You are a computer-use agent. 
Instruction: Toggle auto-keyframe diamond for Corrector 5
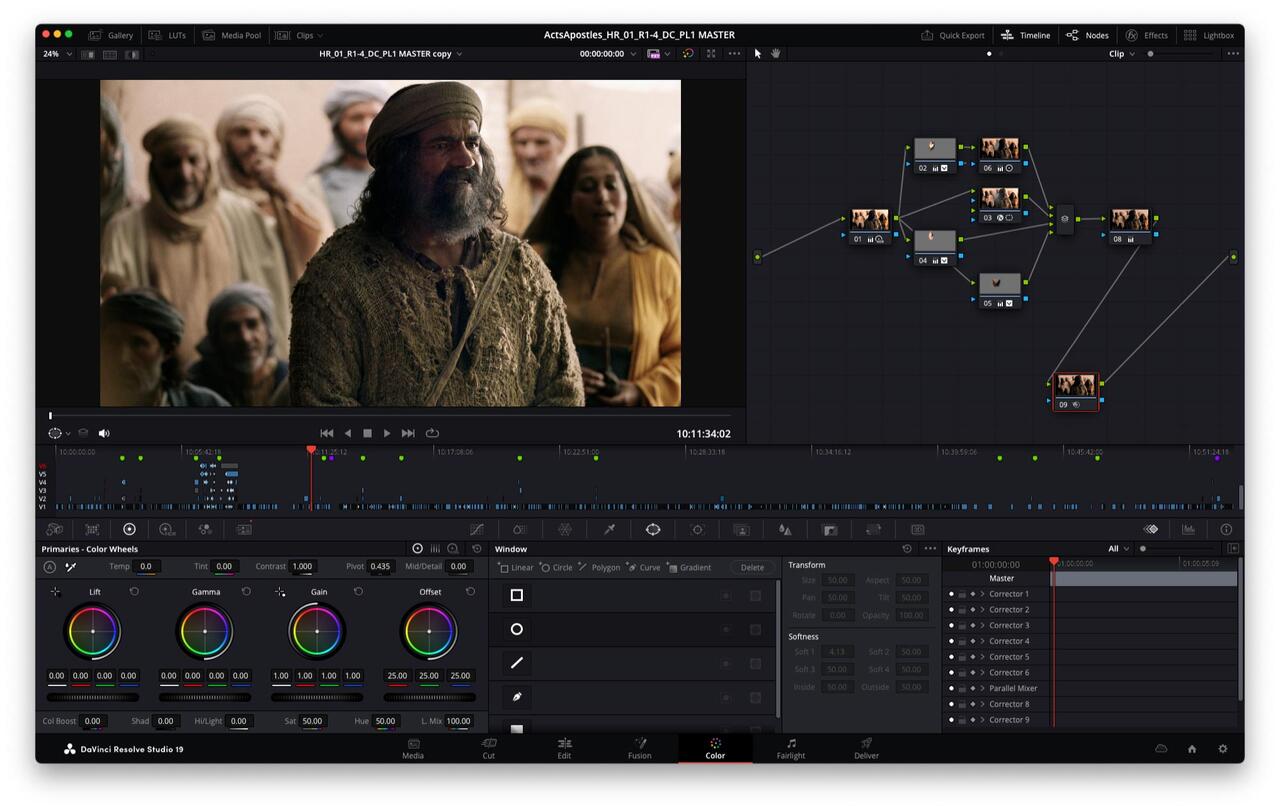tap(973, 657)
